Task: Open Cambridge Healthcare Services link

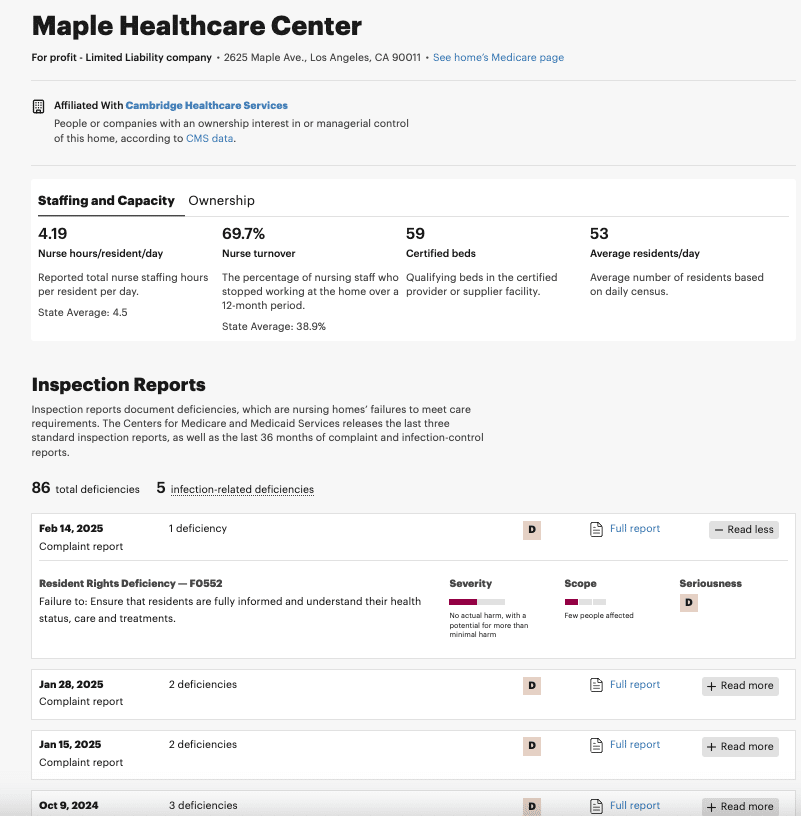Action: tap(206, 104)
